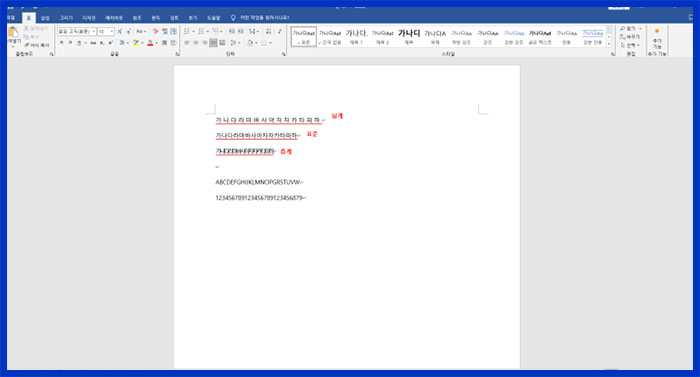Click the lightbulb Tell Me search icon
The height and width of the screenshot is (377, 700).
[x=233, y=17]
